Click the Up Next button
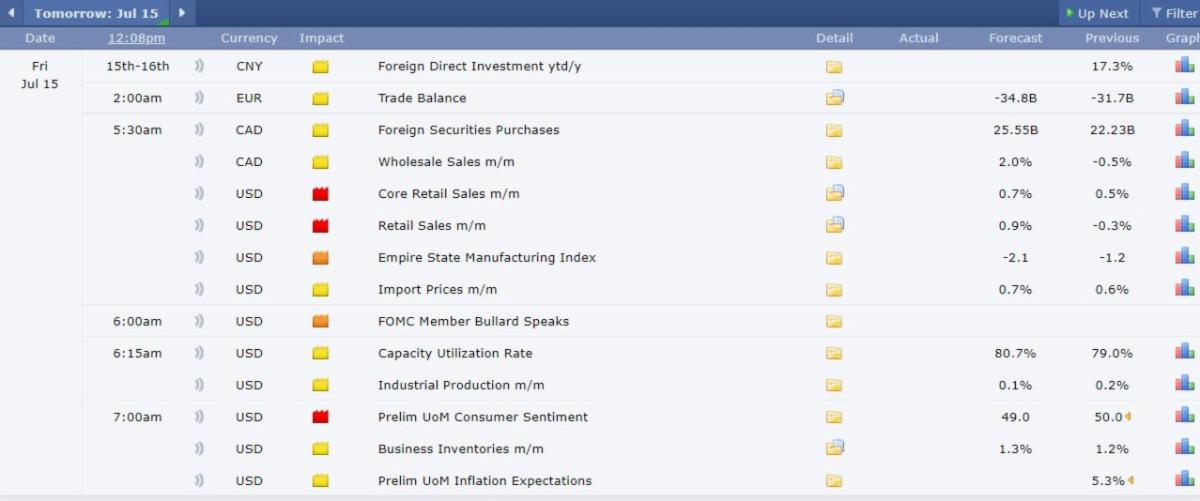1200x501 pixels. point(1097,13)
